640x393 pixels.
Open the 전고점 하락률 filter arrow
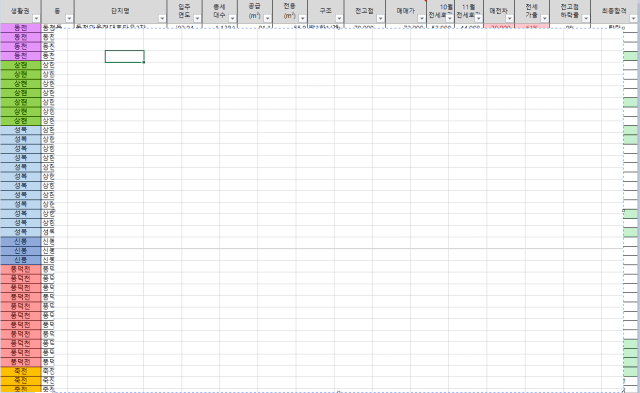click(586, 18)
